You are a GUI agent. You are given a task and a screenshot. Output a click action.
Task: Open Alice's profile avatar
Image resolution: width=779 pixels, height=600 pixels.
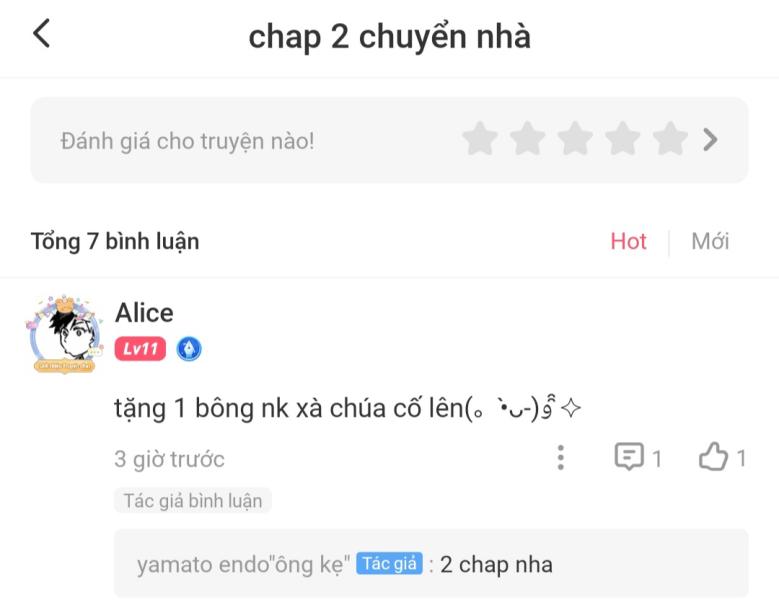tap(64, 334)
